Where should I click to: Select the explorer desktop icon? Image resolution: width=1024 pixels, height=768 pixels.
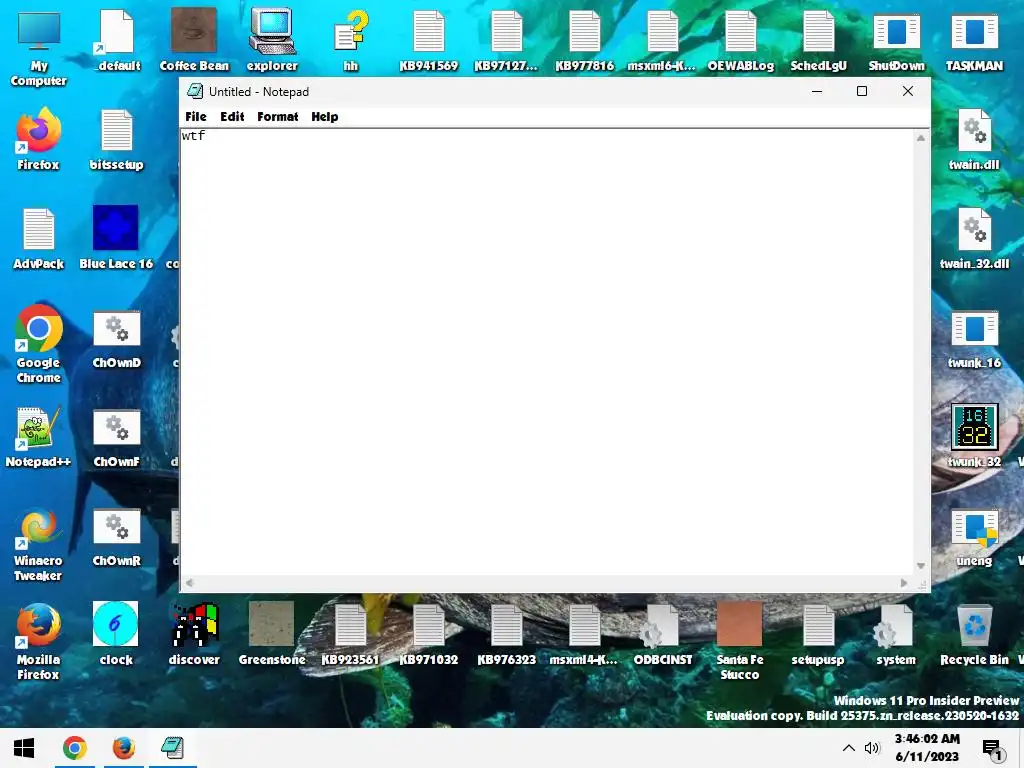272,40
